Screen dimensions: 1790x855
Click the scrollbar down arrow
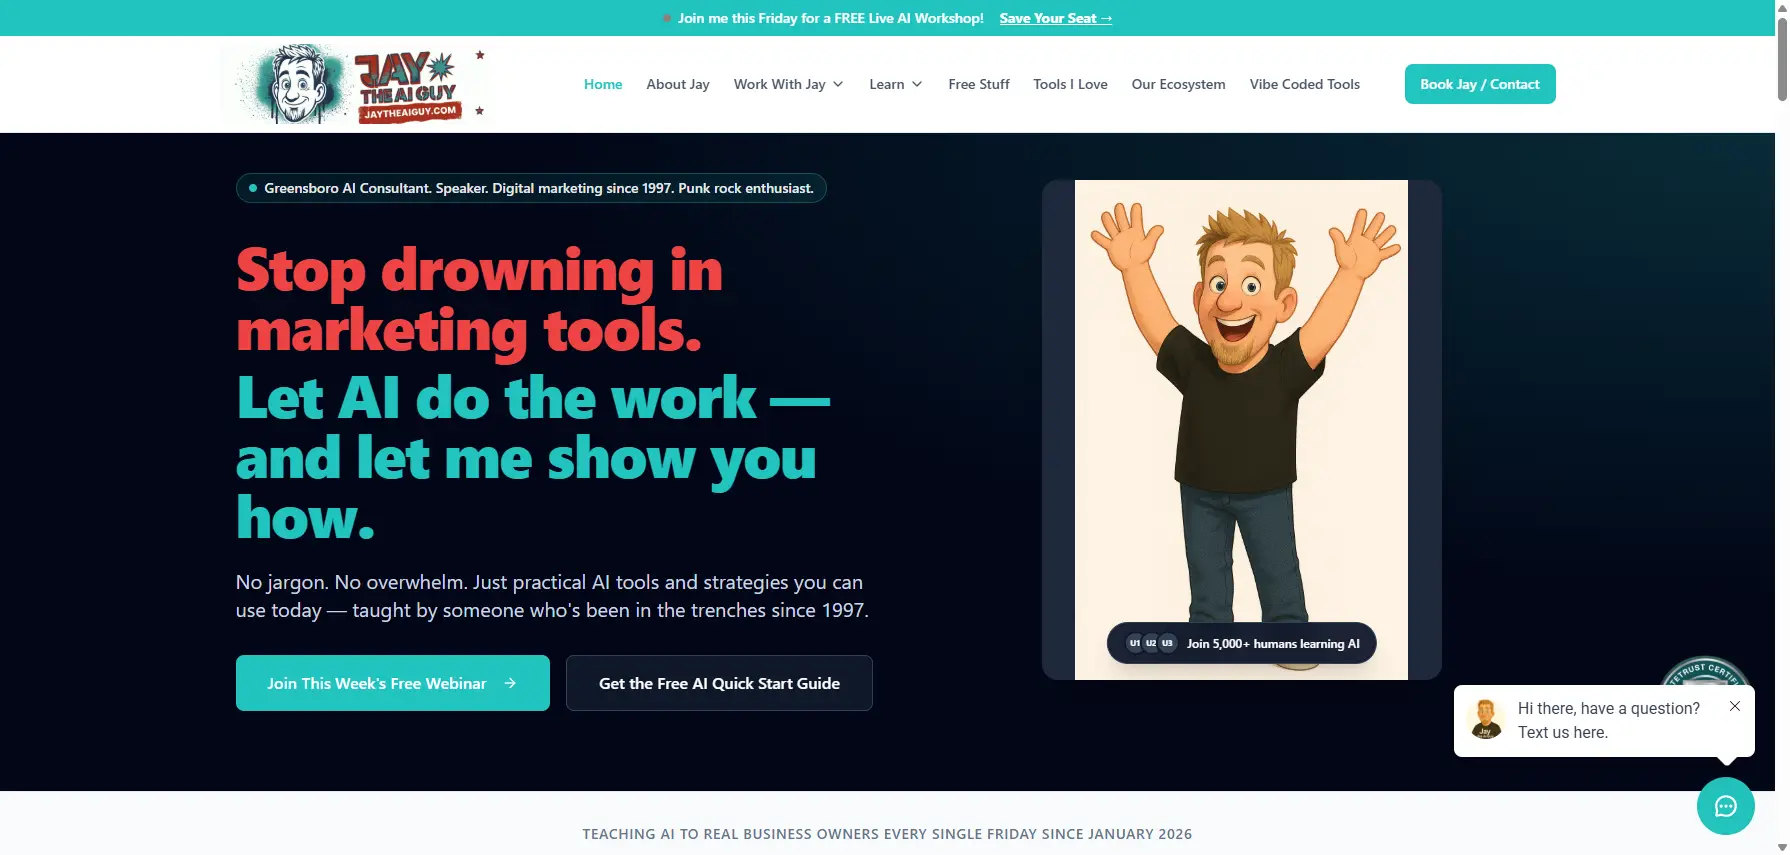tap(1782, 847)
